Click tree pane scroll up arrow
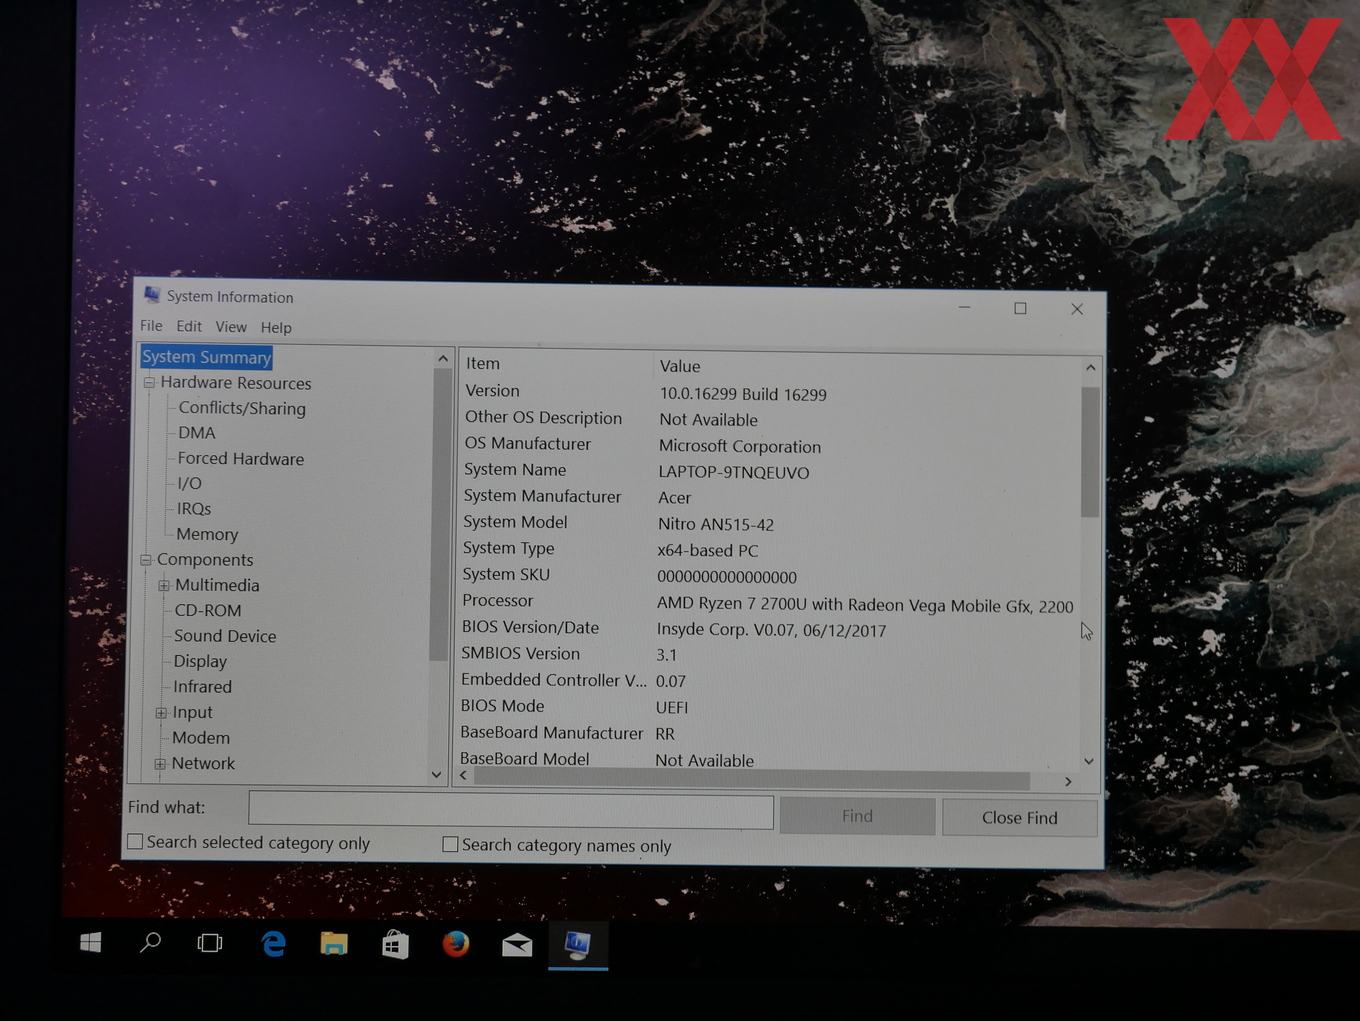Screen dimensions: 1360x1021 click(442, 358)
